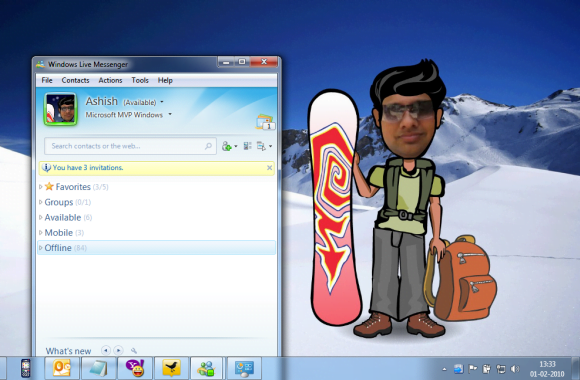Click the What's new settings wrench icon
The image size is (580, 380).
[134, 350]
